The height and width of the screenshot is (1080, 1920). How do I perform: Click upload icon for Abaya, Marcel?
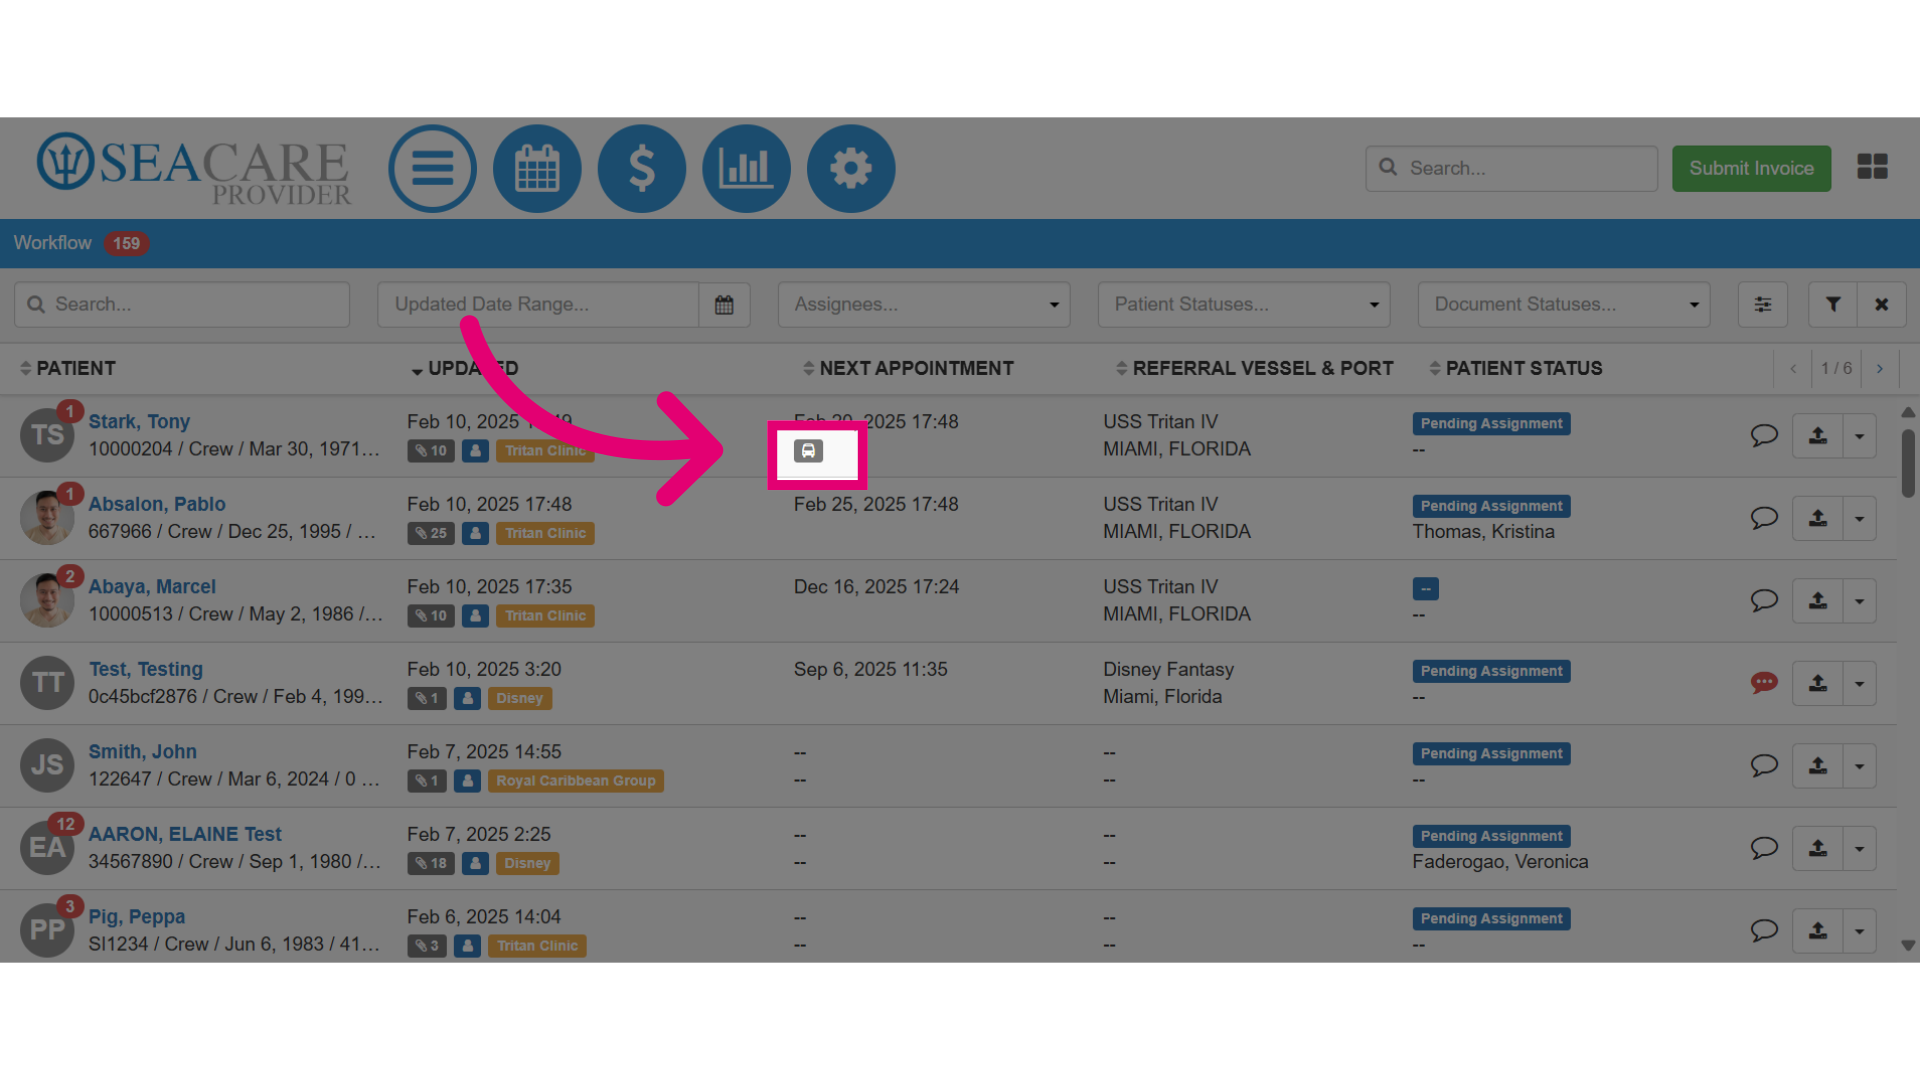(1818, 601)
